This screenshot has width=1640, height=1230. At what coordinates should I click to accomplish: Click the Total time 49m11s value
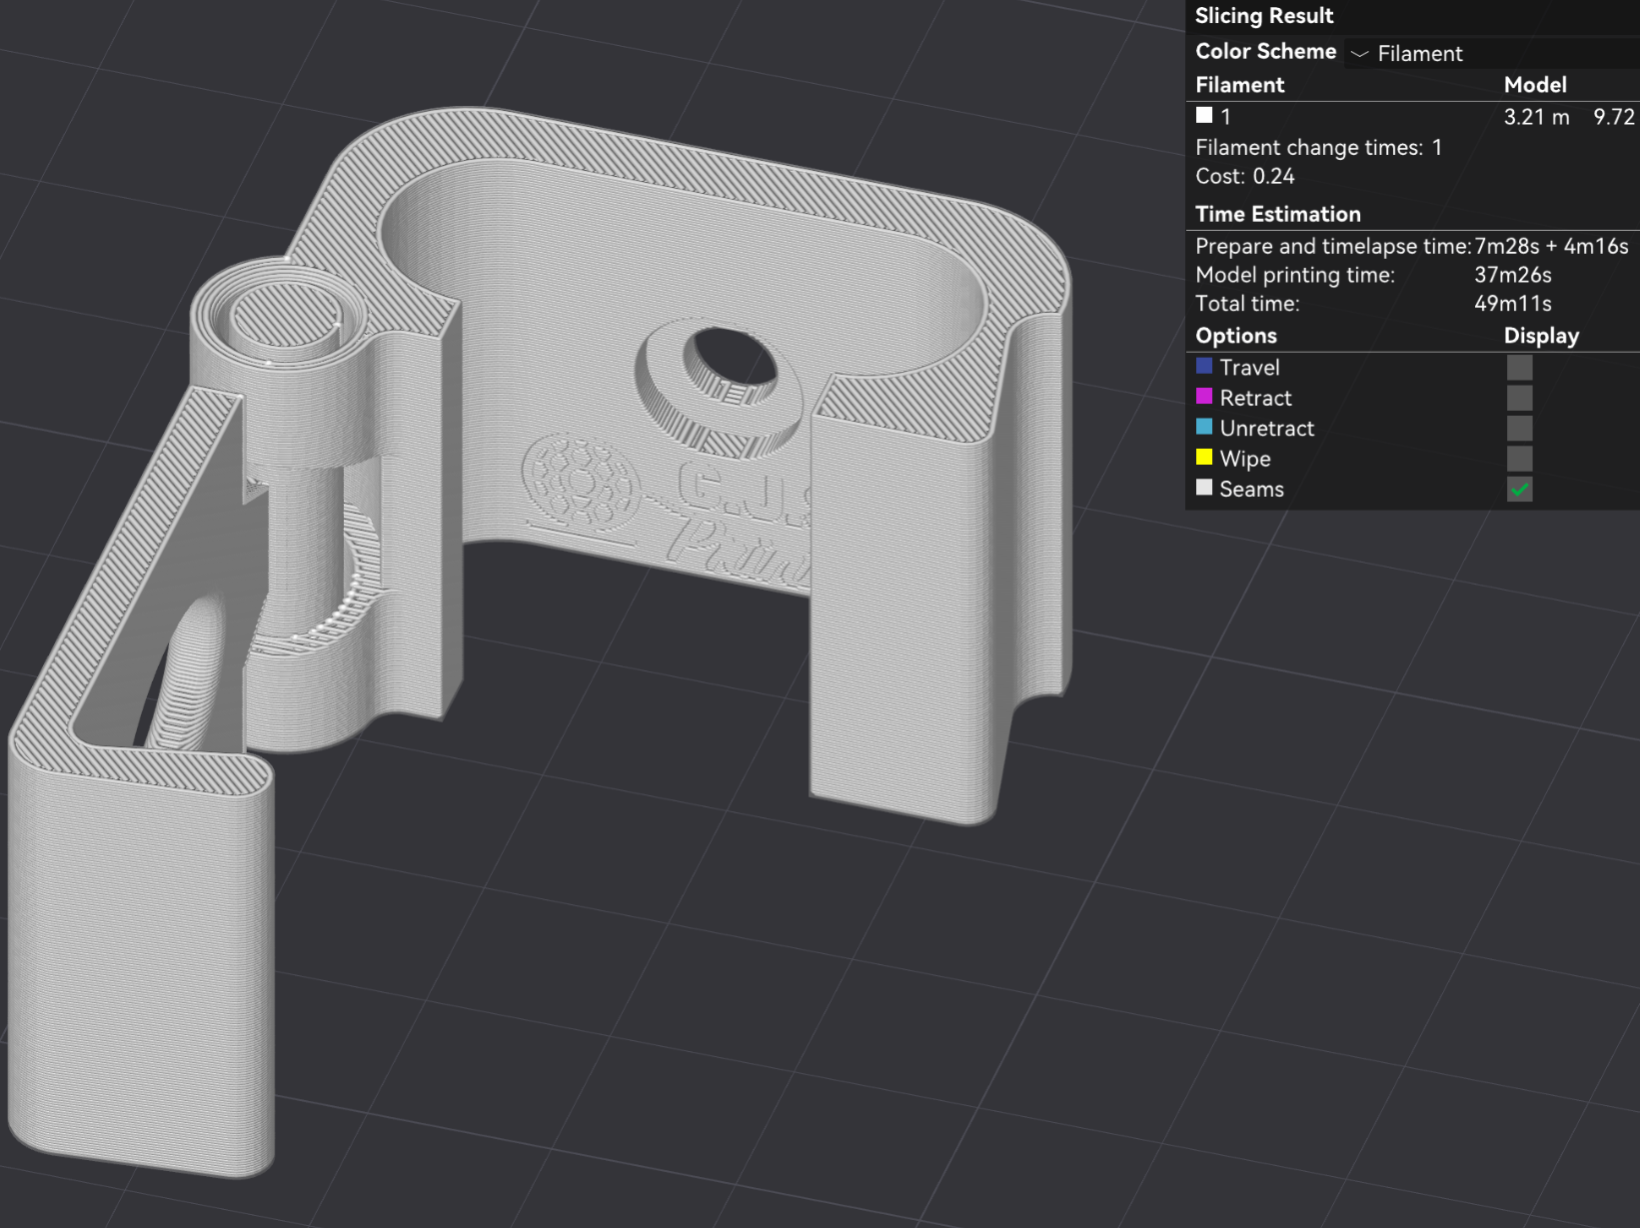(1512, 304)
